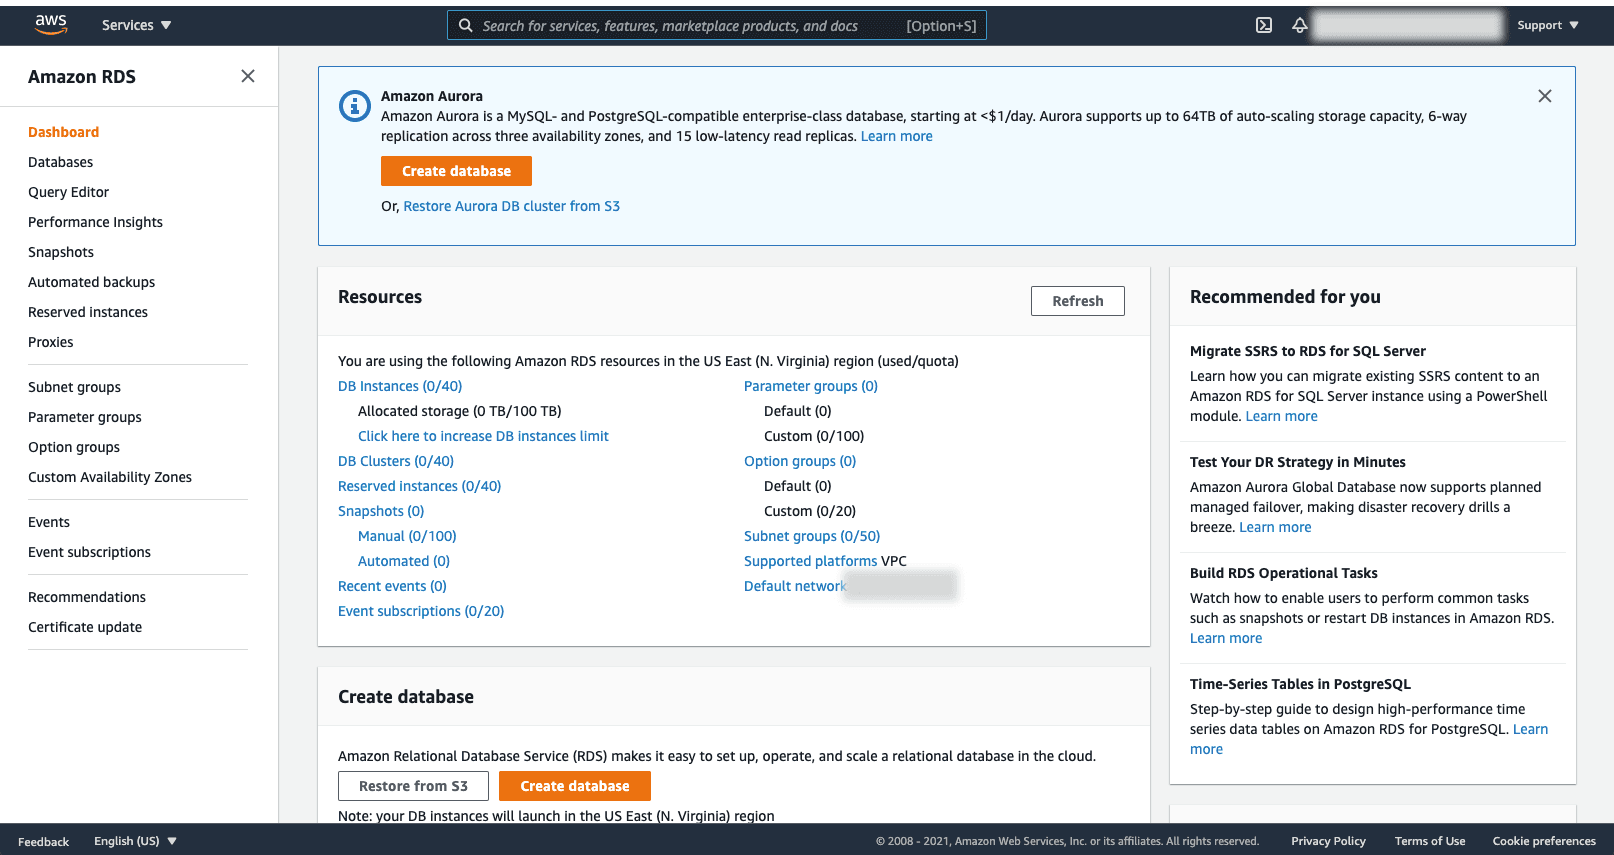
Task: Open the Terms of Use footer link
Action: point(1430,841)
